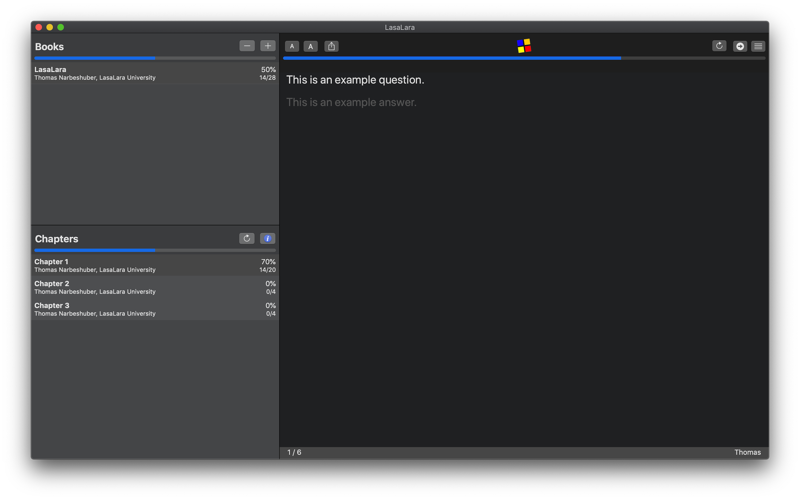Reset question progress with top-right reload icon
Viewport: 800px width, 500px height.
[719, 46]
